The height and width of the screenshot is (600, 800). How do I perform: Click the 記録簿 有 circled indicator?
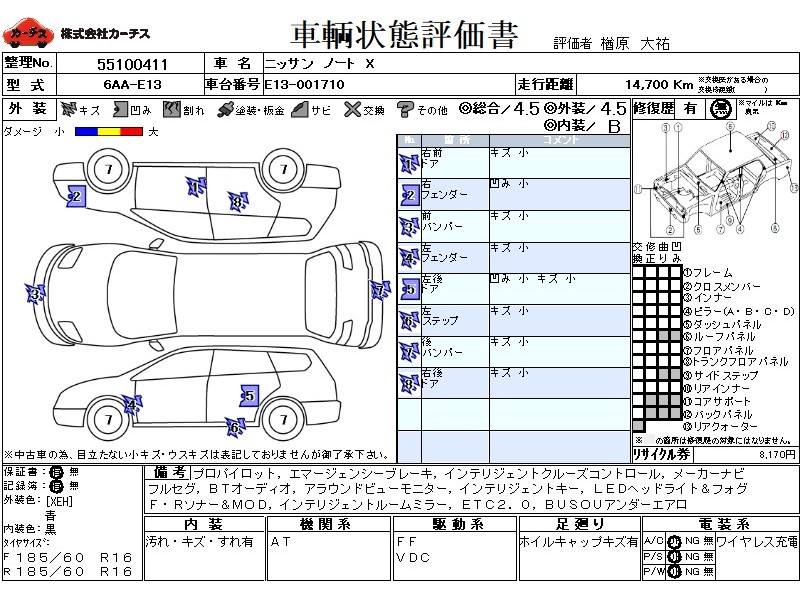point(55,485)
